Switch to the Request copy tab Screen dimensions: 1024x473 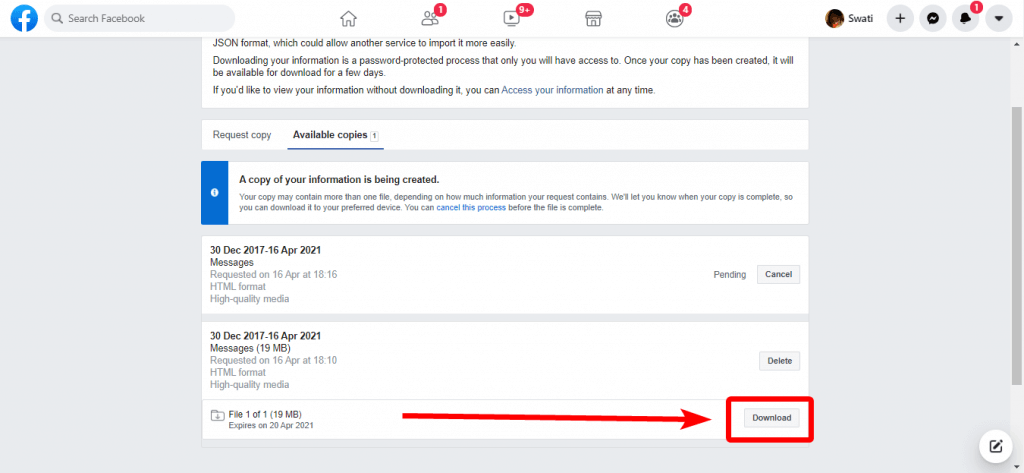coord(242,135)
